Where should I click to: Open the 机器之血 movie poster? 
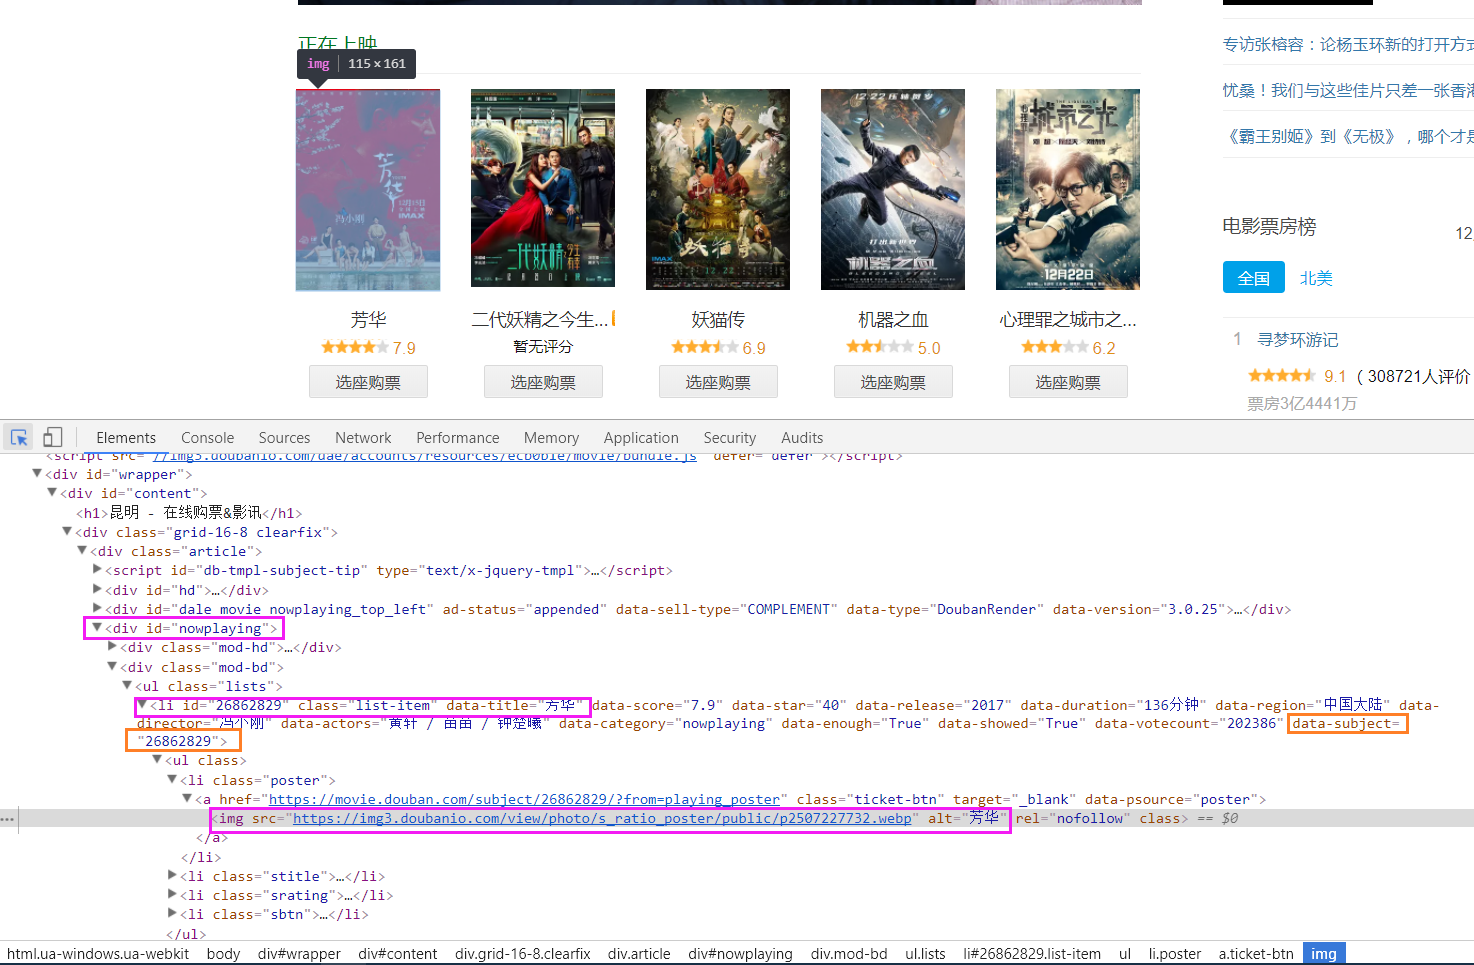tap(893, 190)
